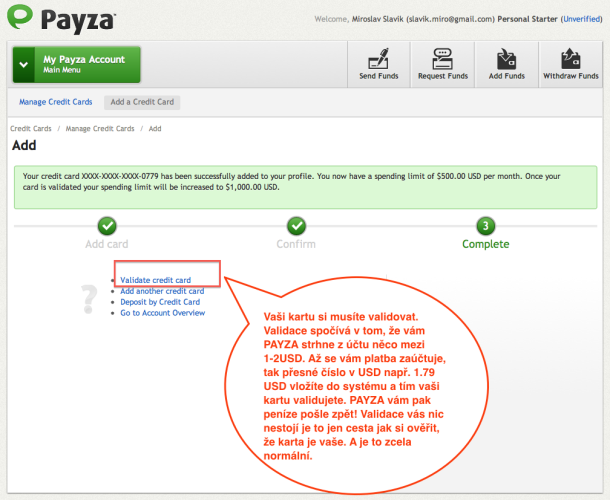This screenshot has width=610, height=500.
Task: Switch to Manage Credit Cards tab
Action: [x=56, y=102]
